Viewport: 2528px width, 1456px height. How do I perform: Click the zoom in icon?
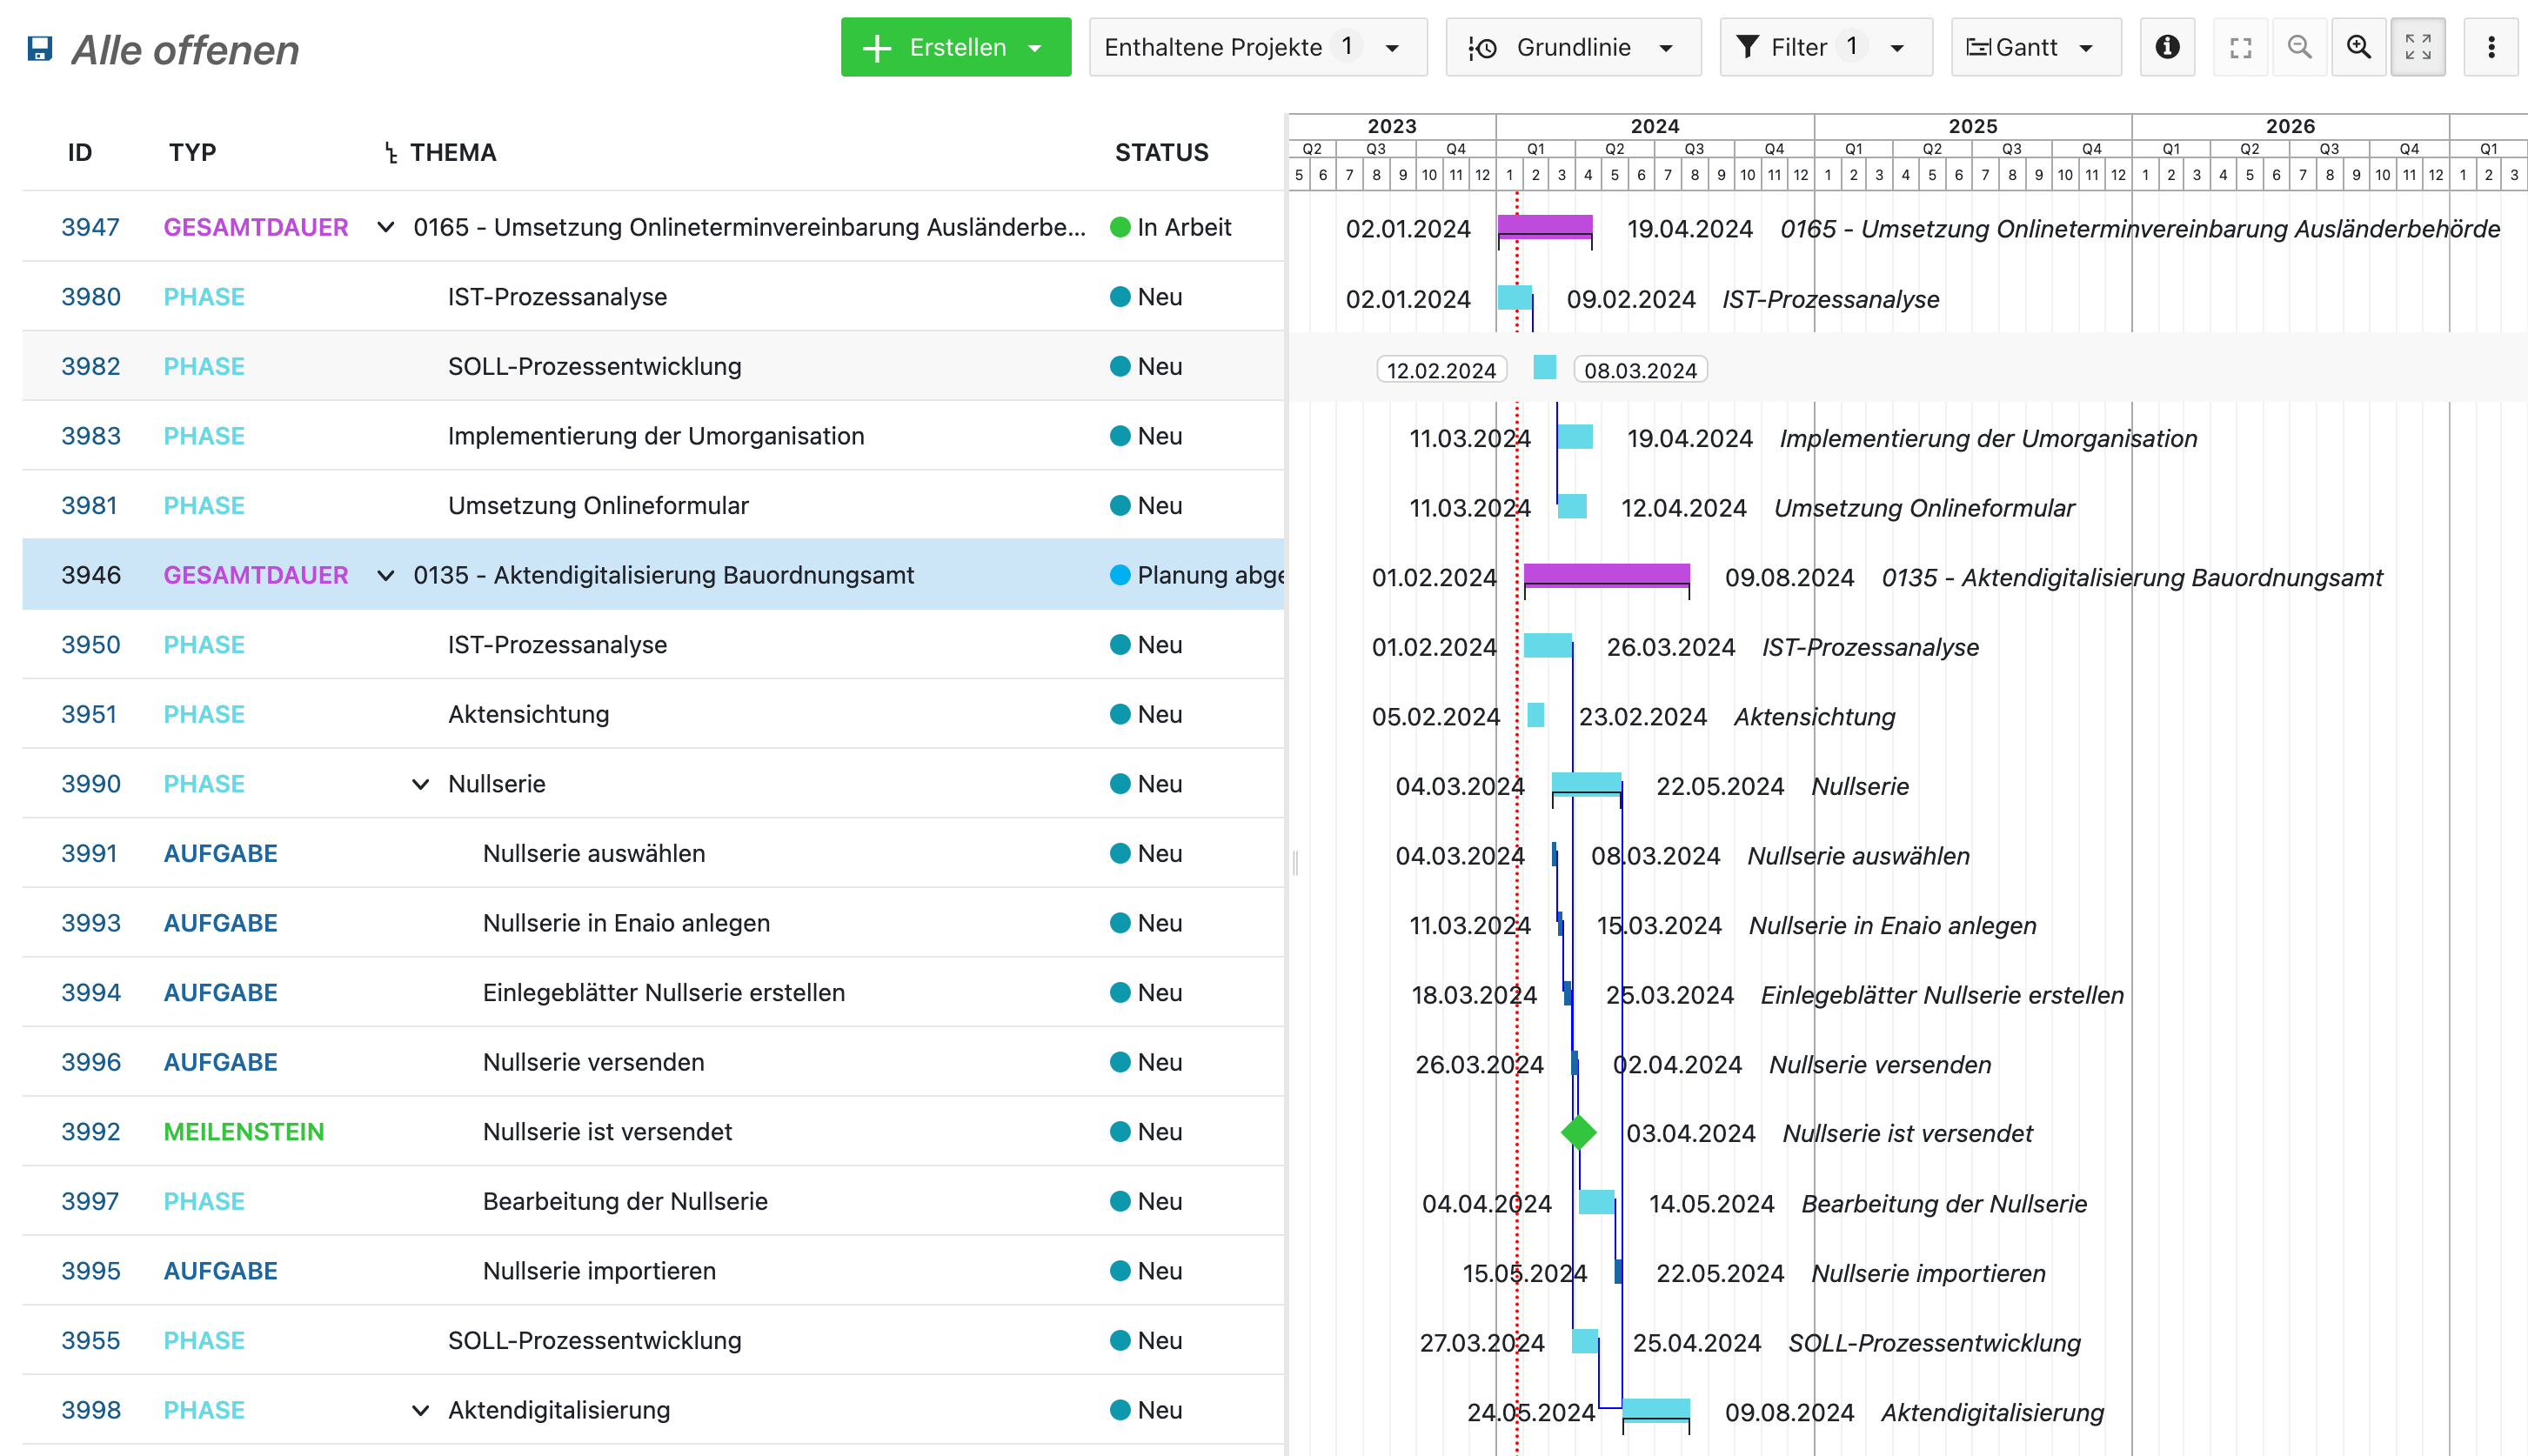[2356, 49]
